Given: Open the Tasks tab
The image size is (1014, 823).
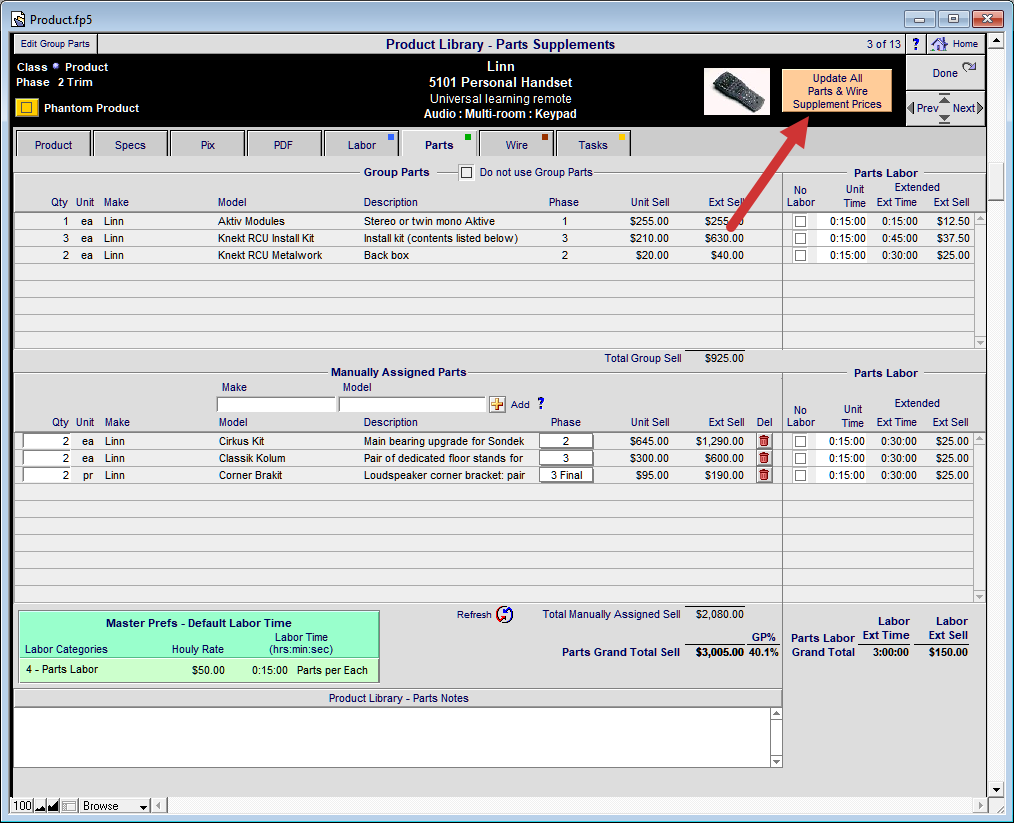Looking at the screenshot, I should 593,144.
